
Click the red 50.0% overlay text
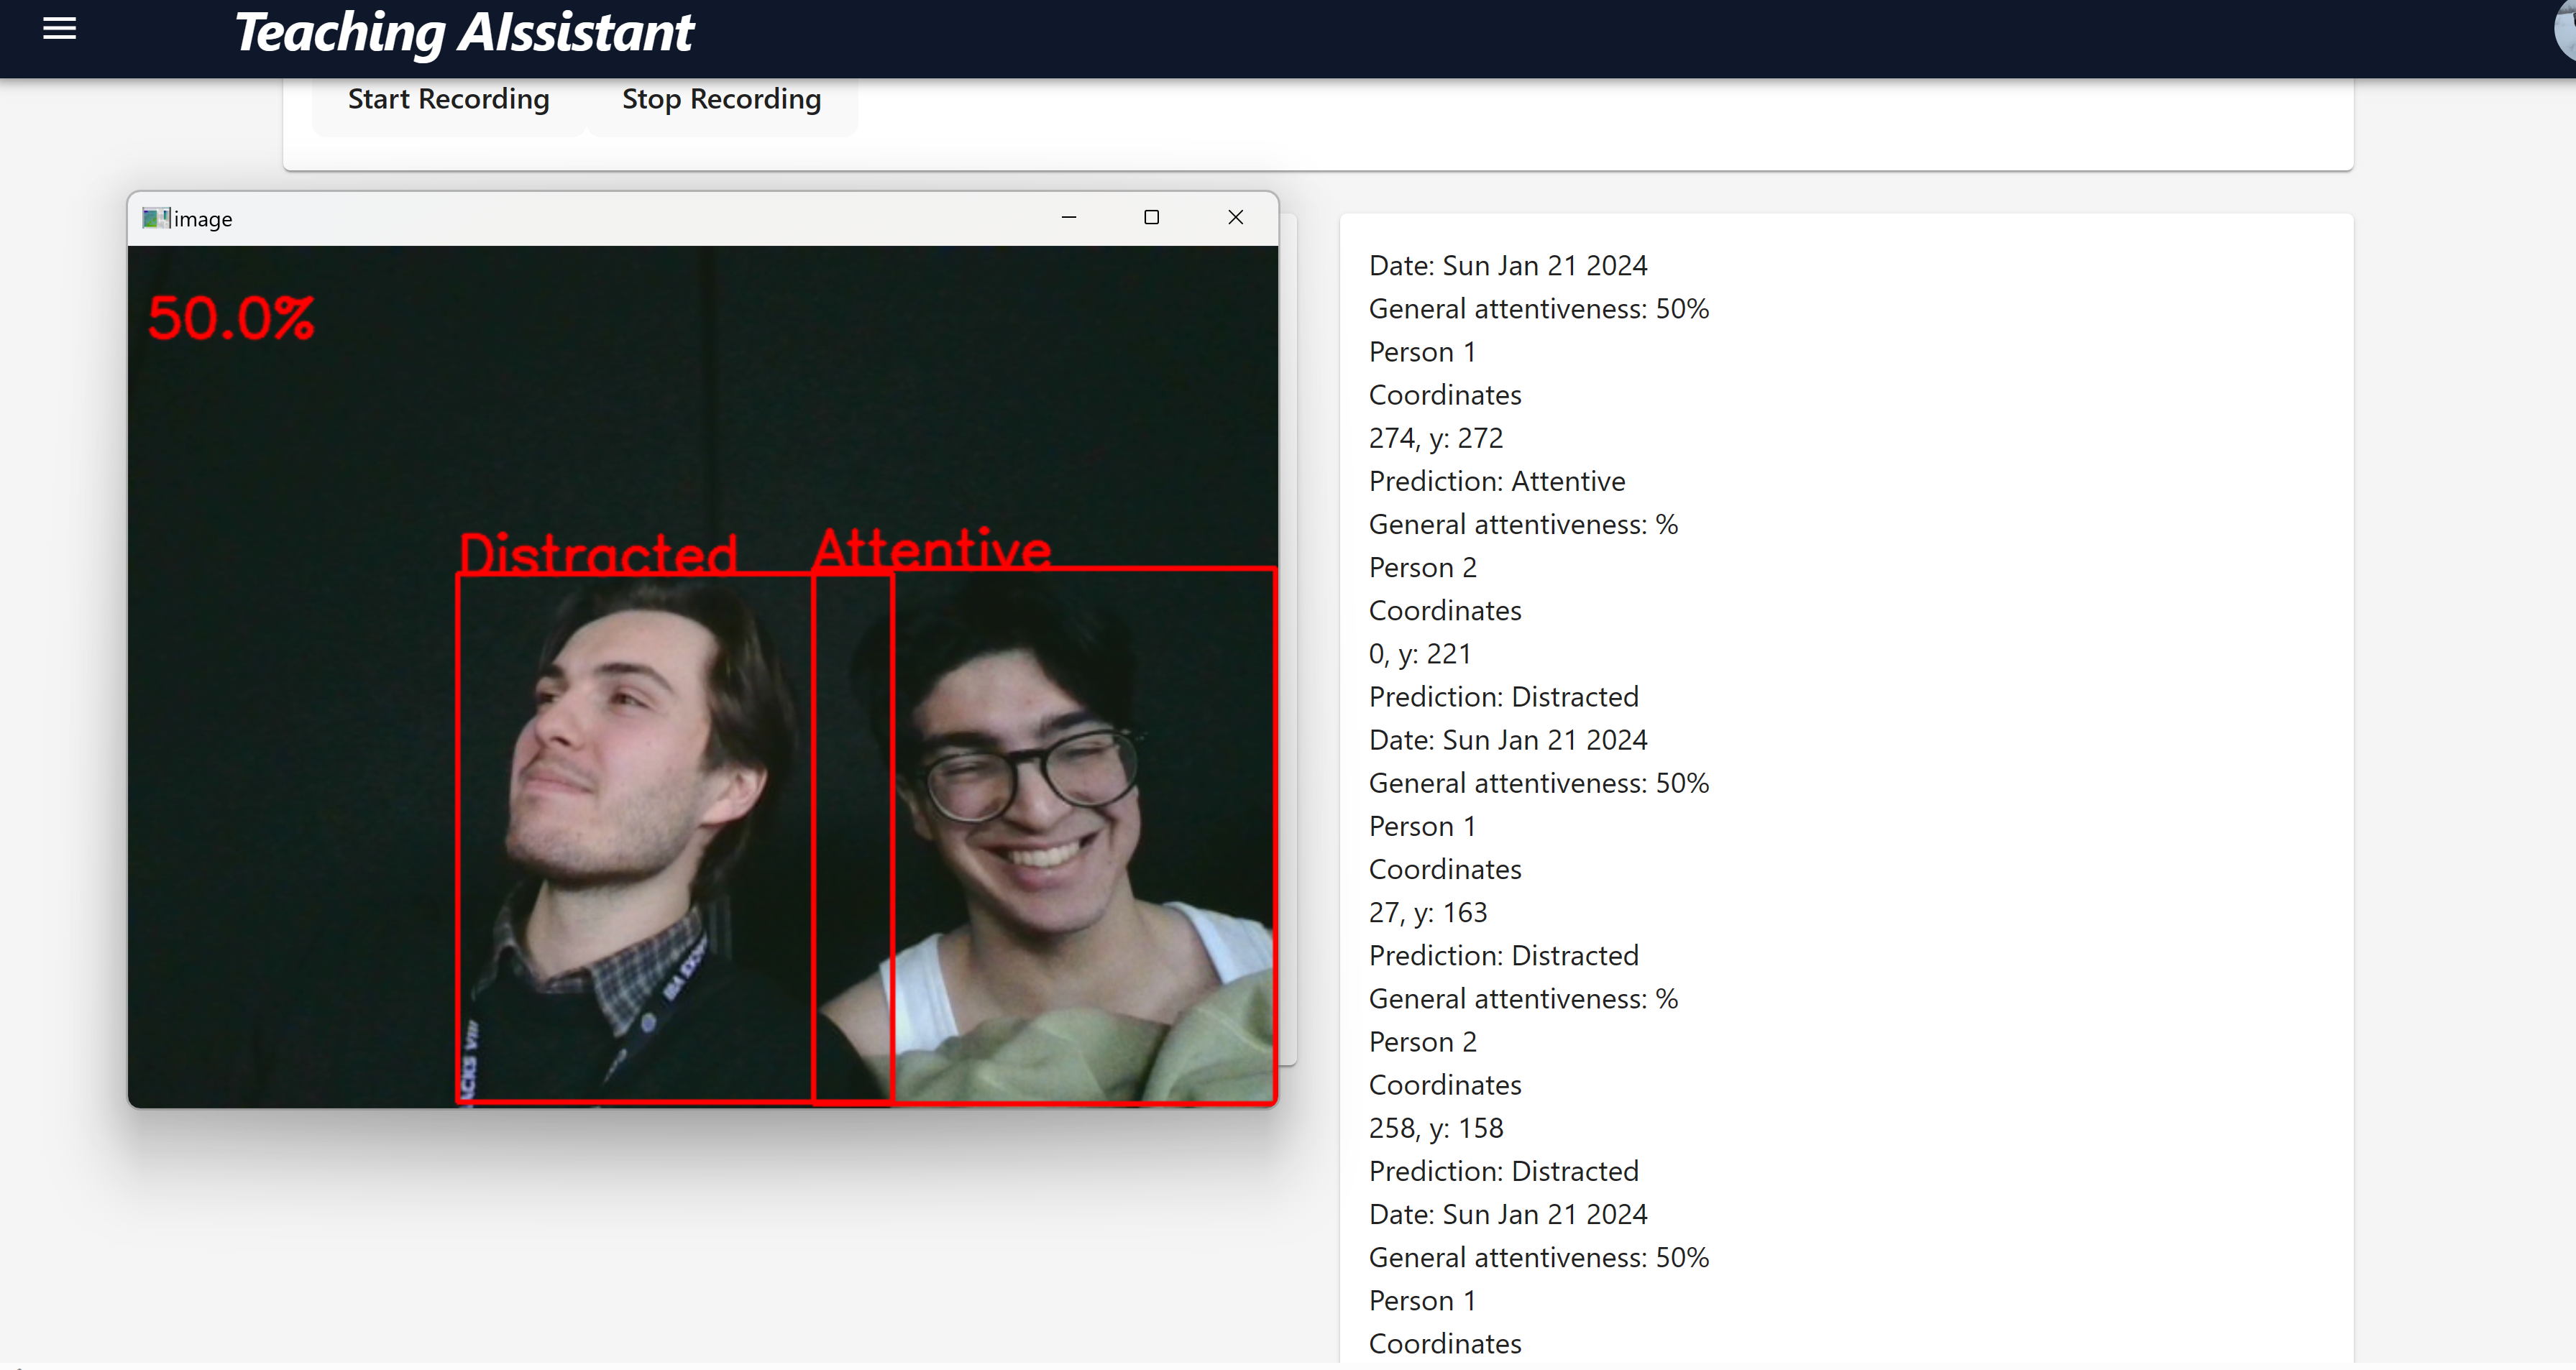pos(231,319)
